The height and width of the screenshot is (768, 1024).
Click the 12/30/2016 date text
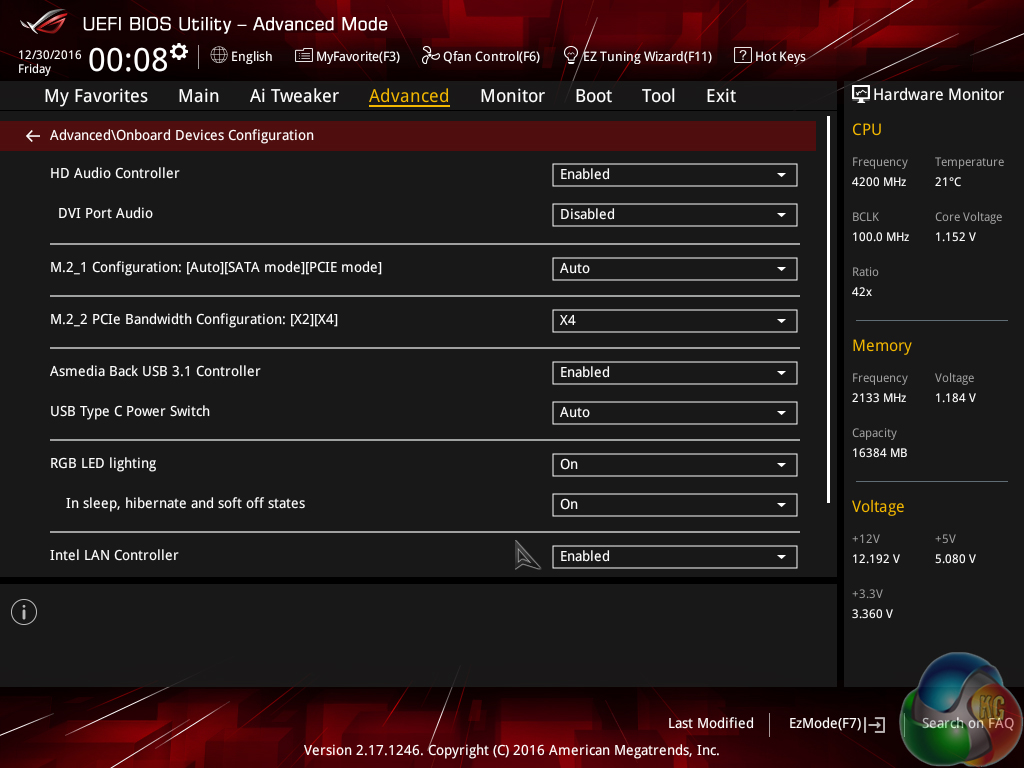pos(50,55)
